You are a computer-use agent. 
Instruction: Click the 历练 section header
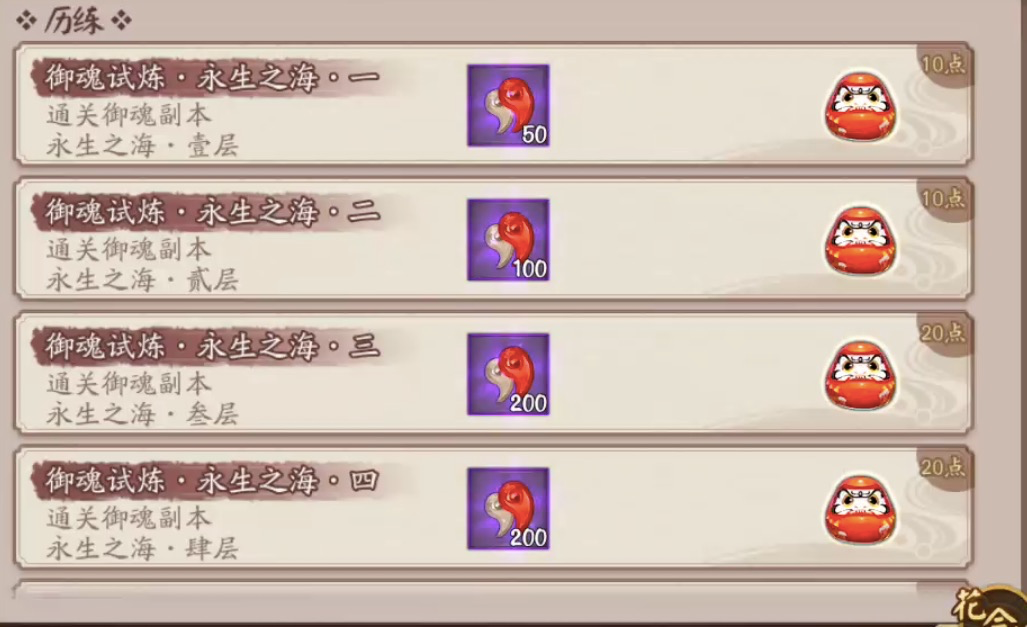(x=74, y=20)
